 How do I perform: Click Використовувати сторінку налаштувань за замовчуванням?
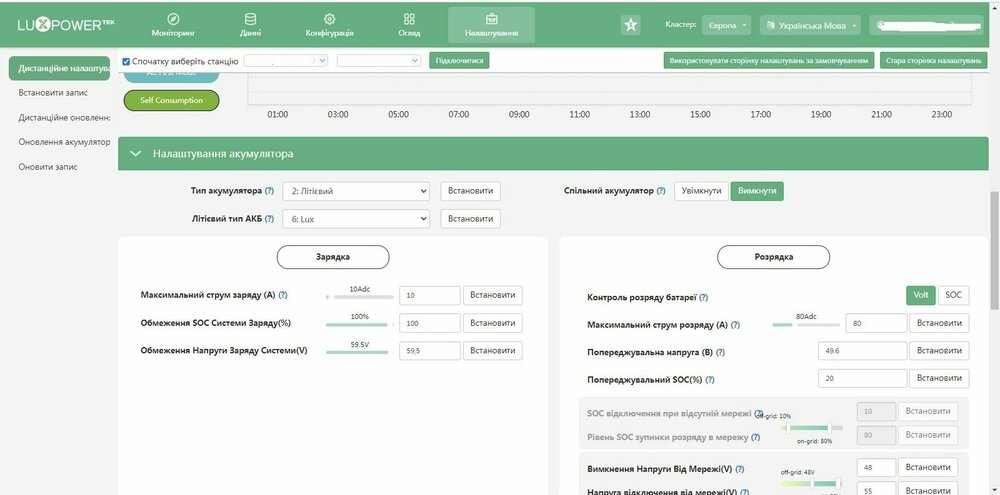(768, 61)
